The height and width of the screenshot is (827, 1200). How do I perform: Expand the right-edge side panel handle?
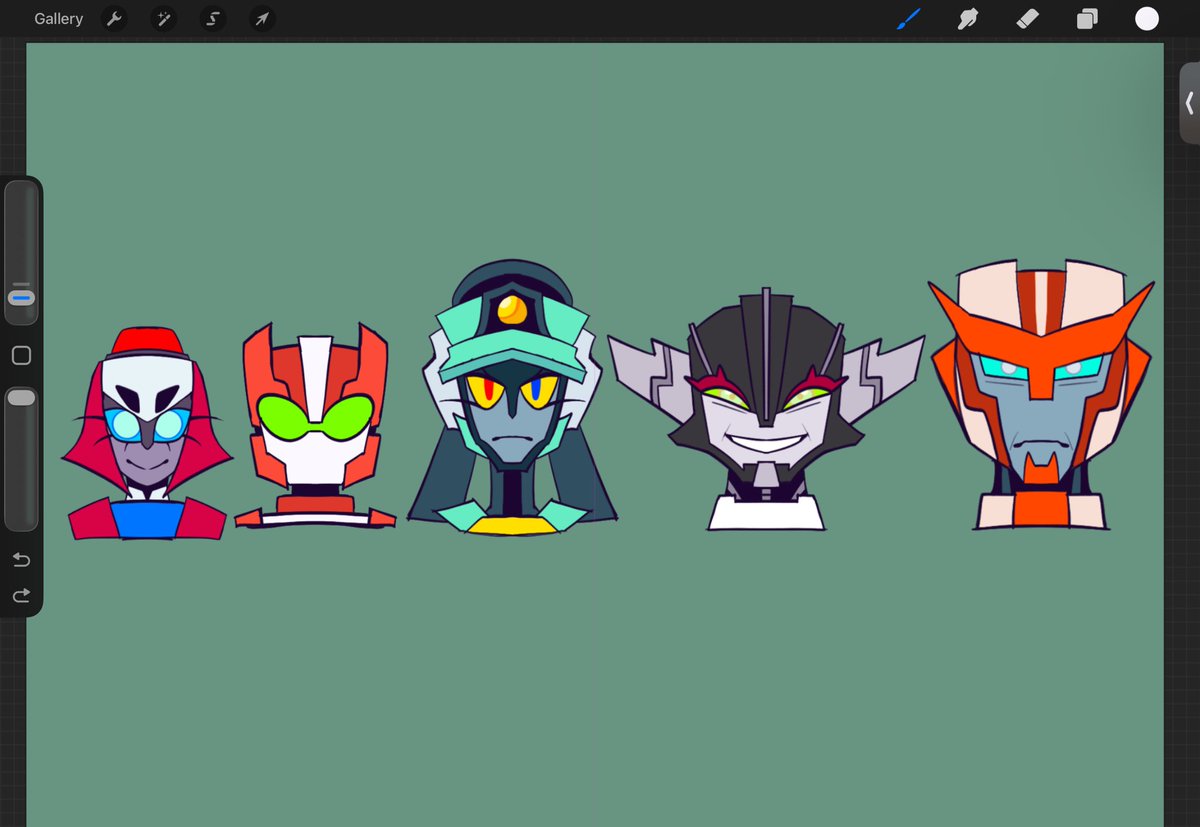click(x=1189, y=103)
